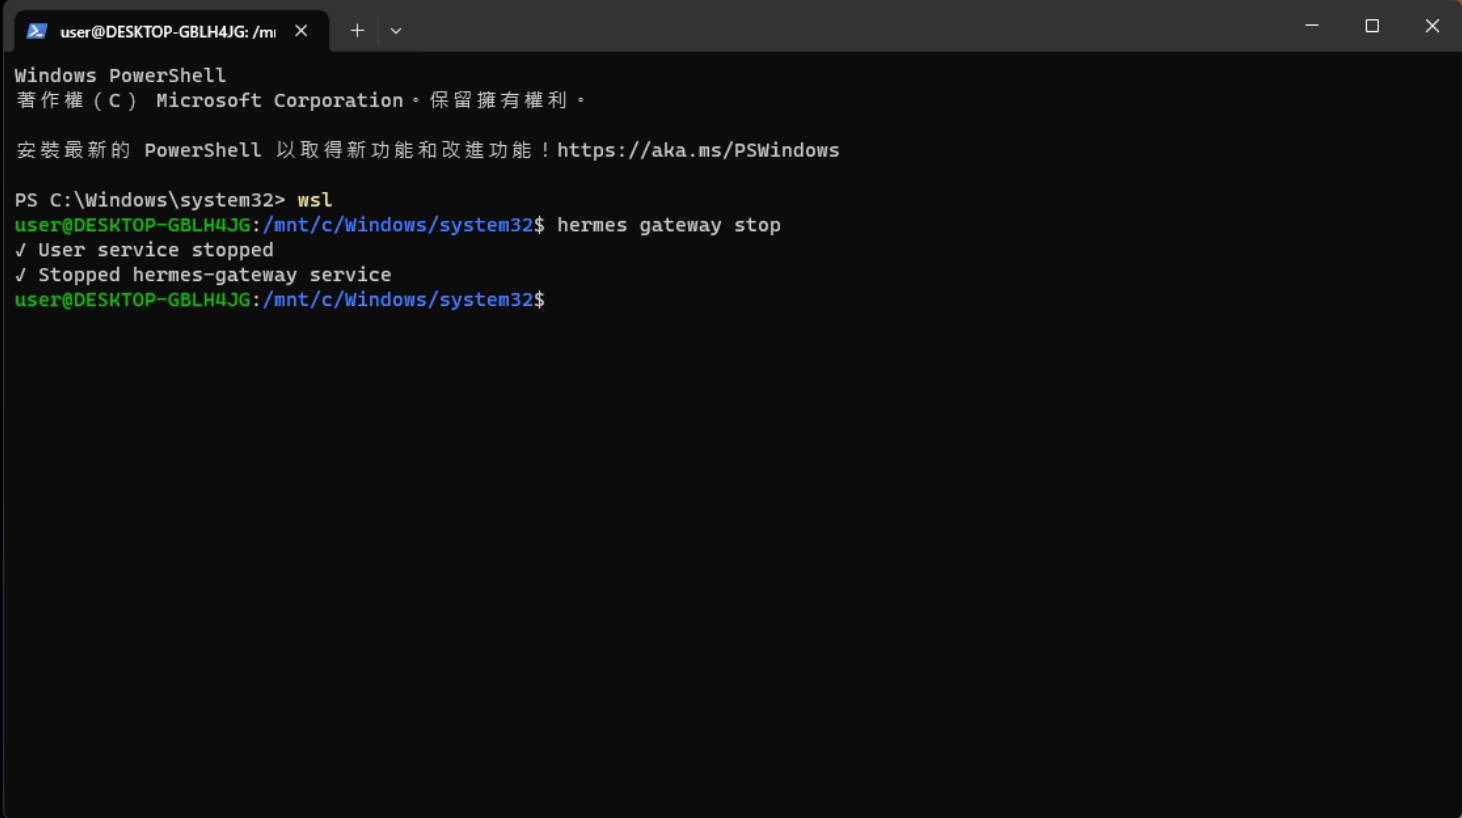Screen dimensions: 1462x818
Task: Click the 'PS C:\Windows\system32>' prompt
Action: (x=150, y=200)
